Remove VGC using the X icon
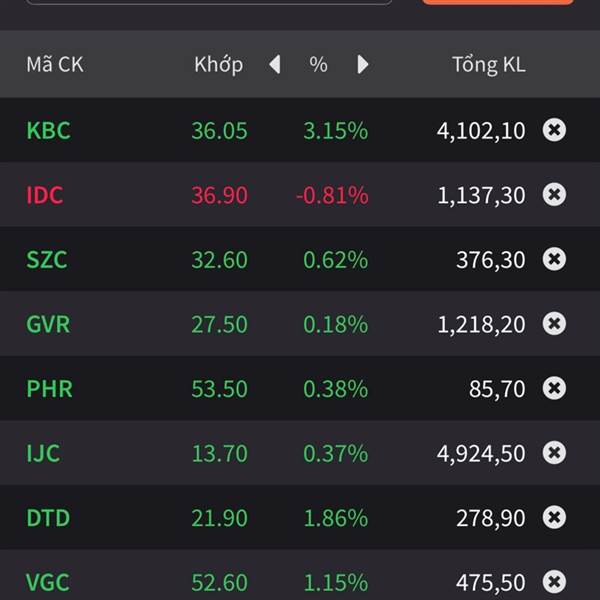This screenshot has width=600, height=600. [x=554, y=582]
